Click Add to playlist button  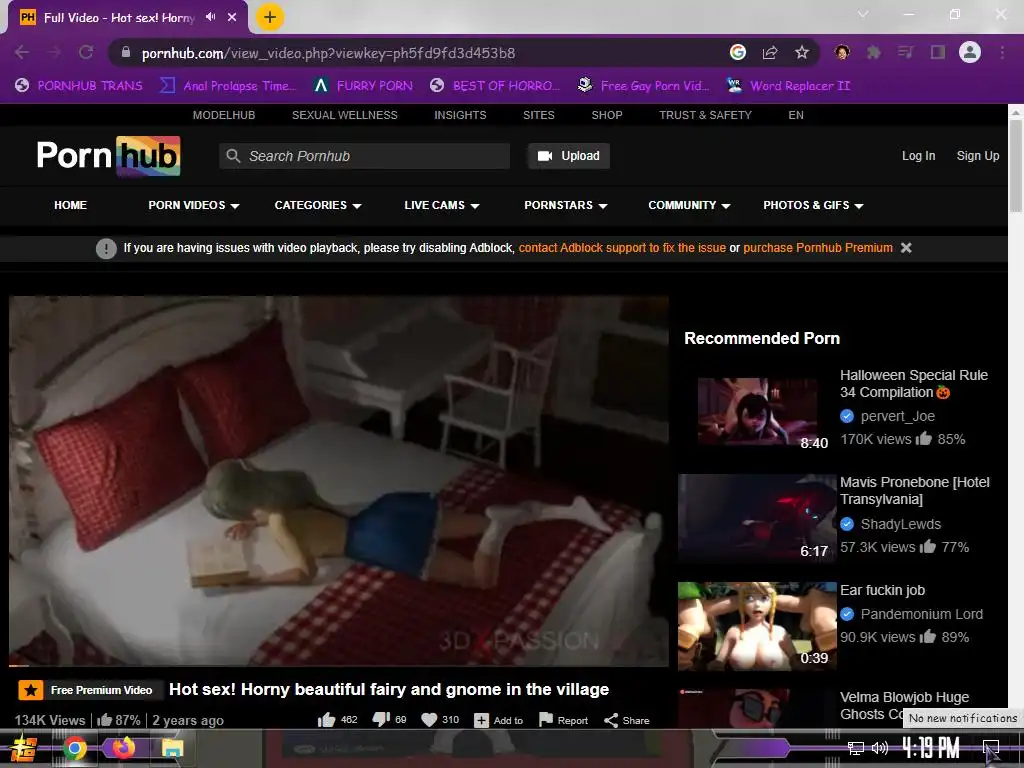click(x=498, y=720)
